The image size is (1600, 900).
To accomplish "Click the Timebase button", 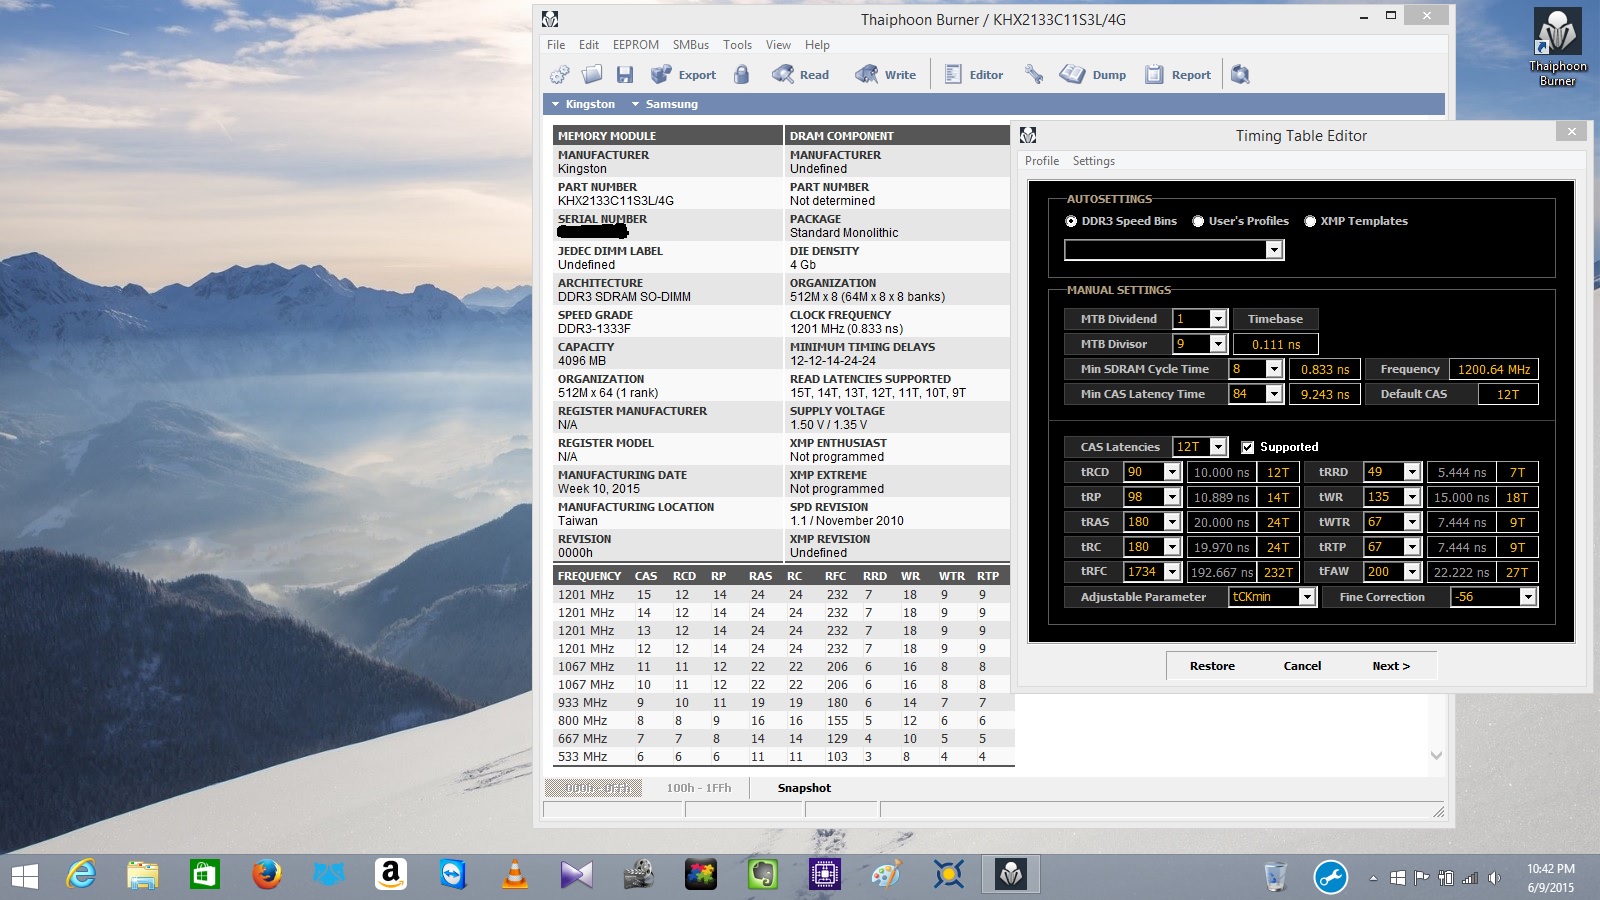I will (x=1275, y=319).
